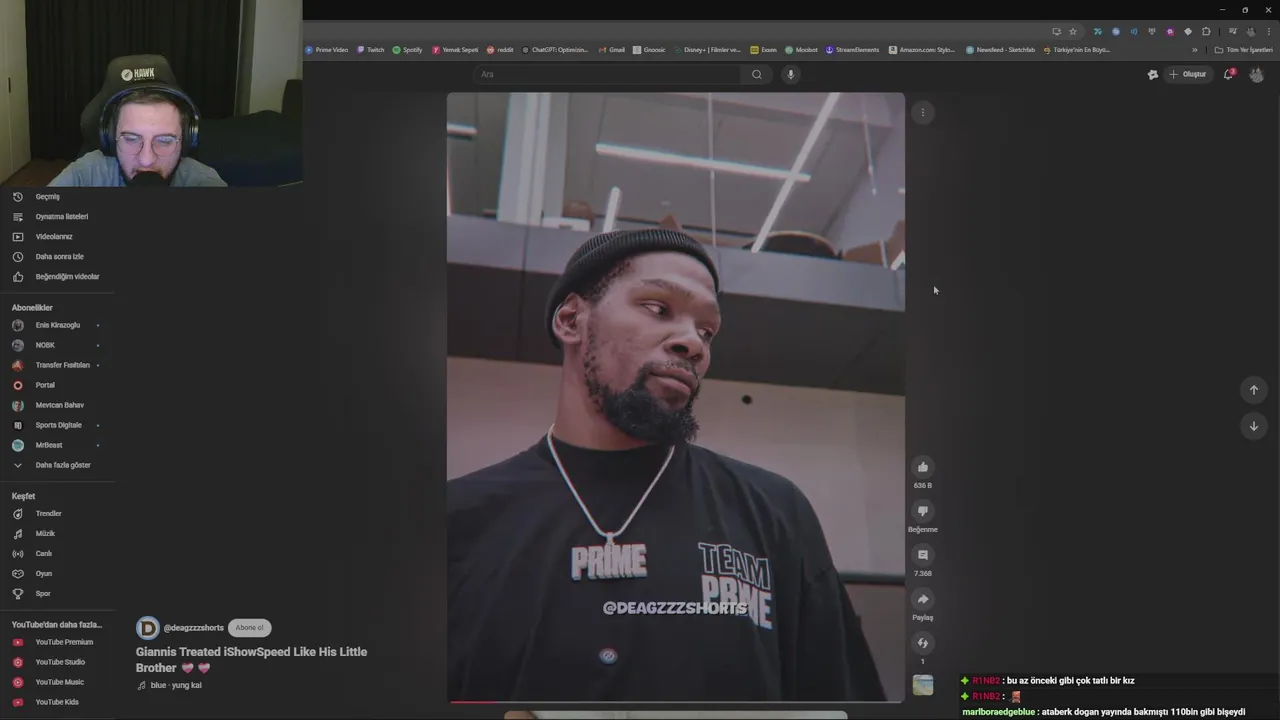This screenshot has height=720, width=1280.
Task: Open the Newsfeed - Sketchfab bookmark
Action: point(1001,50)
